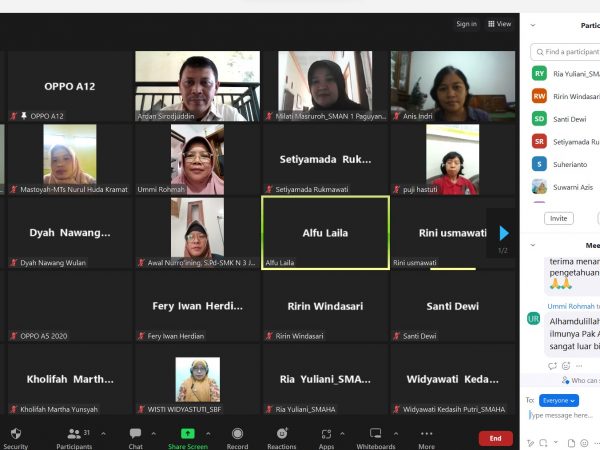The width and height of the screenshot is (600, 450).
Task: Select Widyawati Kedasih Putri_SMAHA tile
Action: [x=453, y=379]
